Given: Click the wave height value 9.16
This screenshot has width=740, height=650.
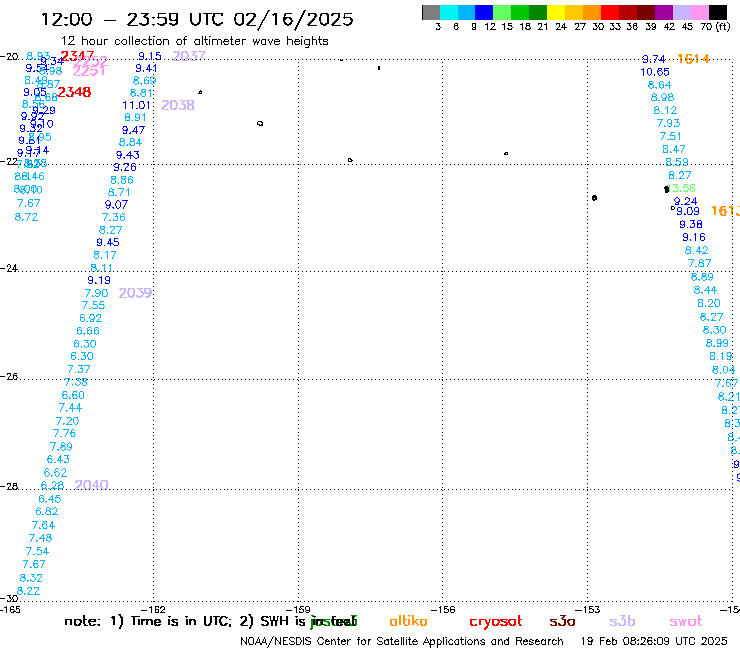Looking at the screenshot, I should click(694, 237).
